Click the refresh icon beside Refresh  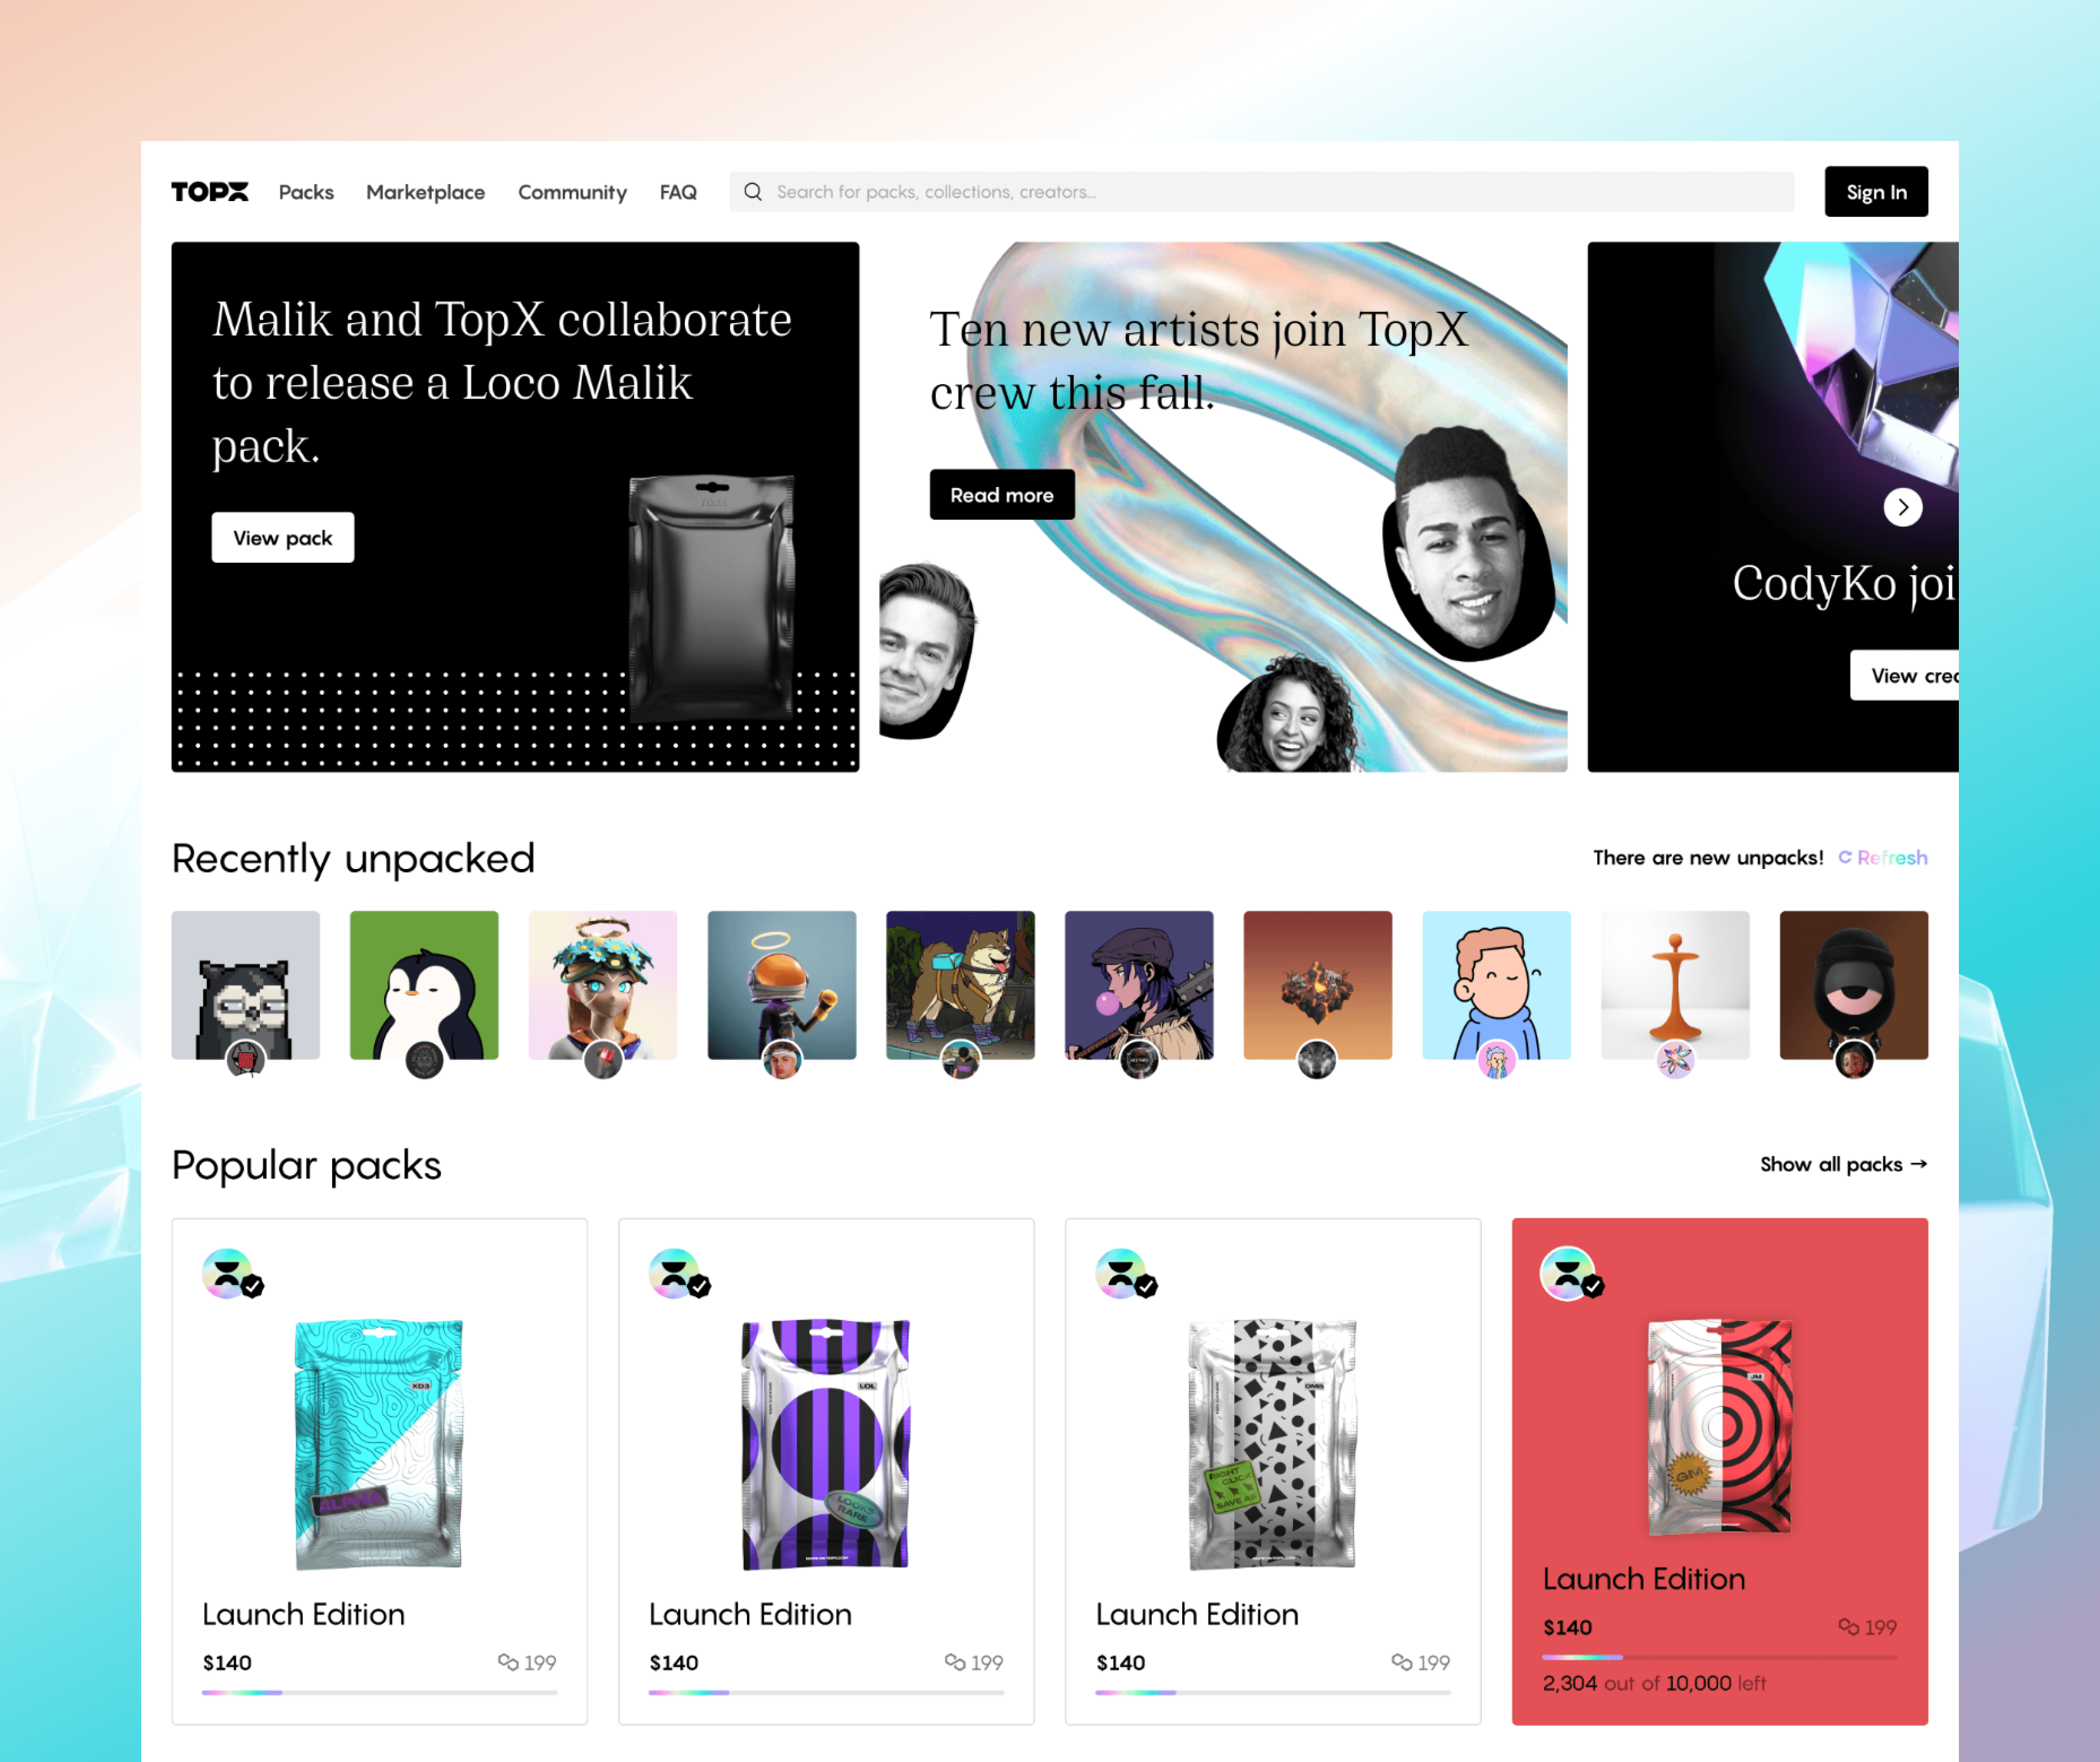tap(1844, 857)
